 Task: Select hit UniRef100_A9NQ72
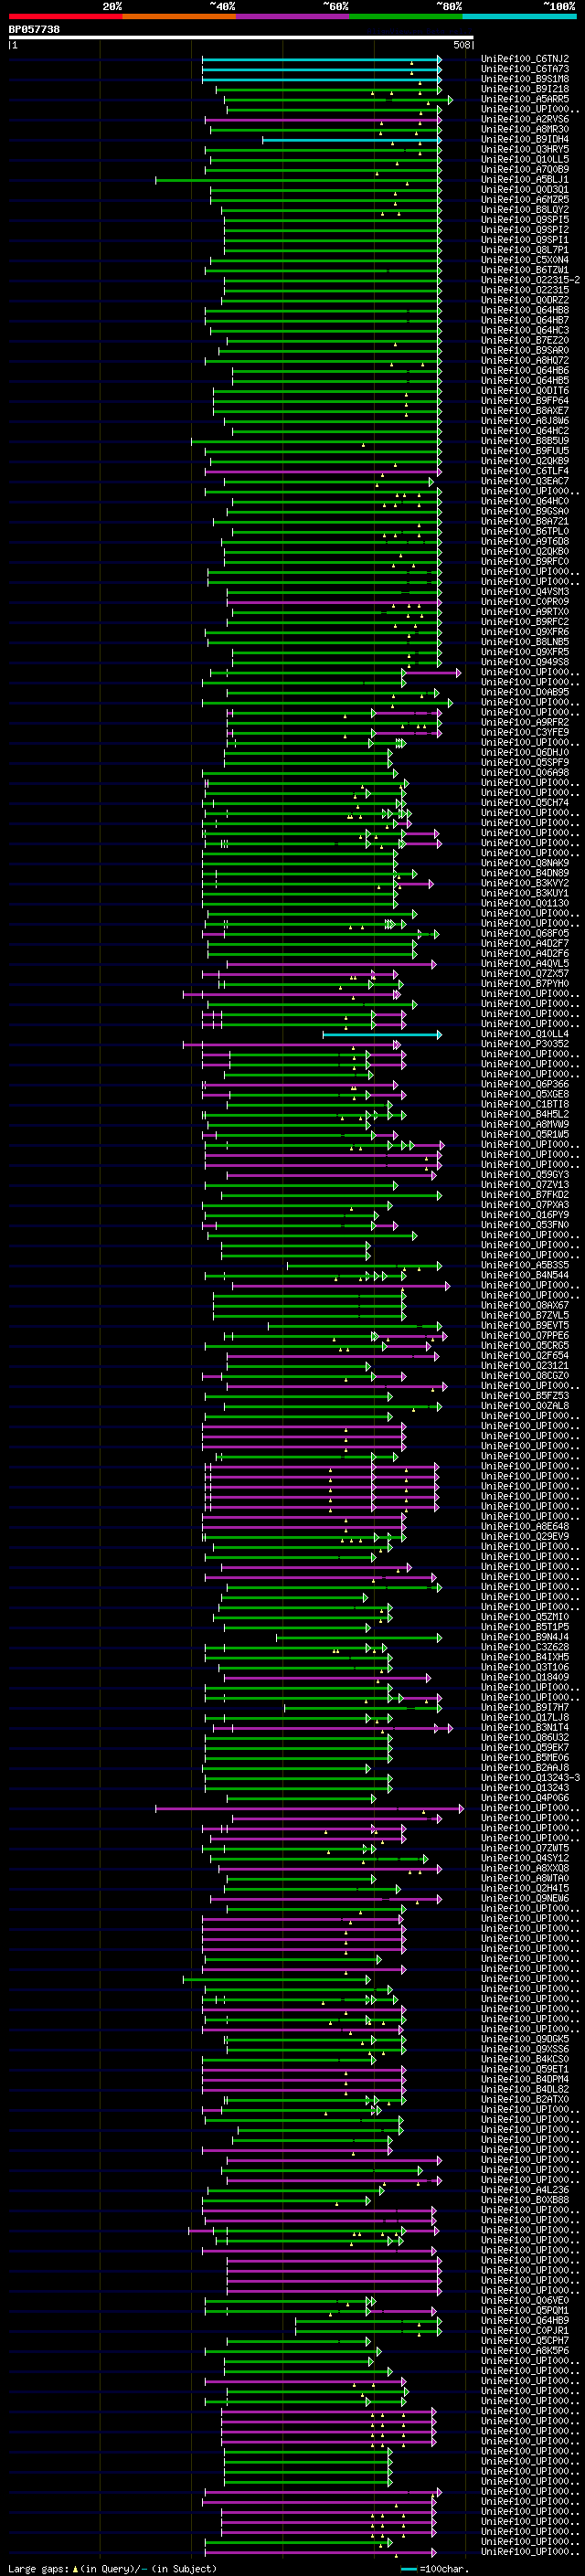(525, 361)
